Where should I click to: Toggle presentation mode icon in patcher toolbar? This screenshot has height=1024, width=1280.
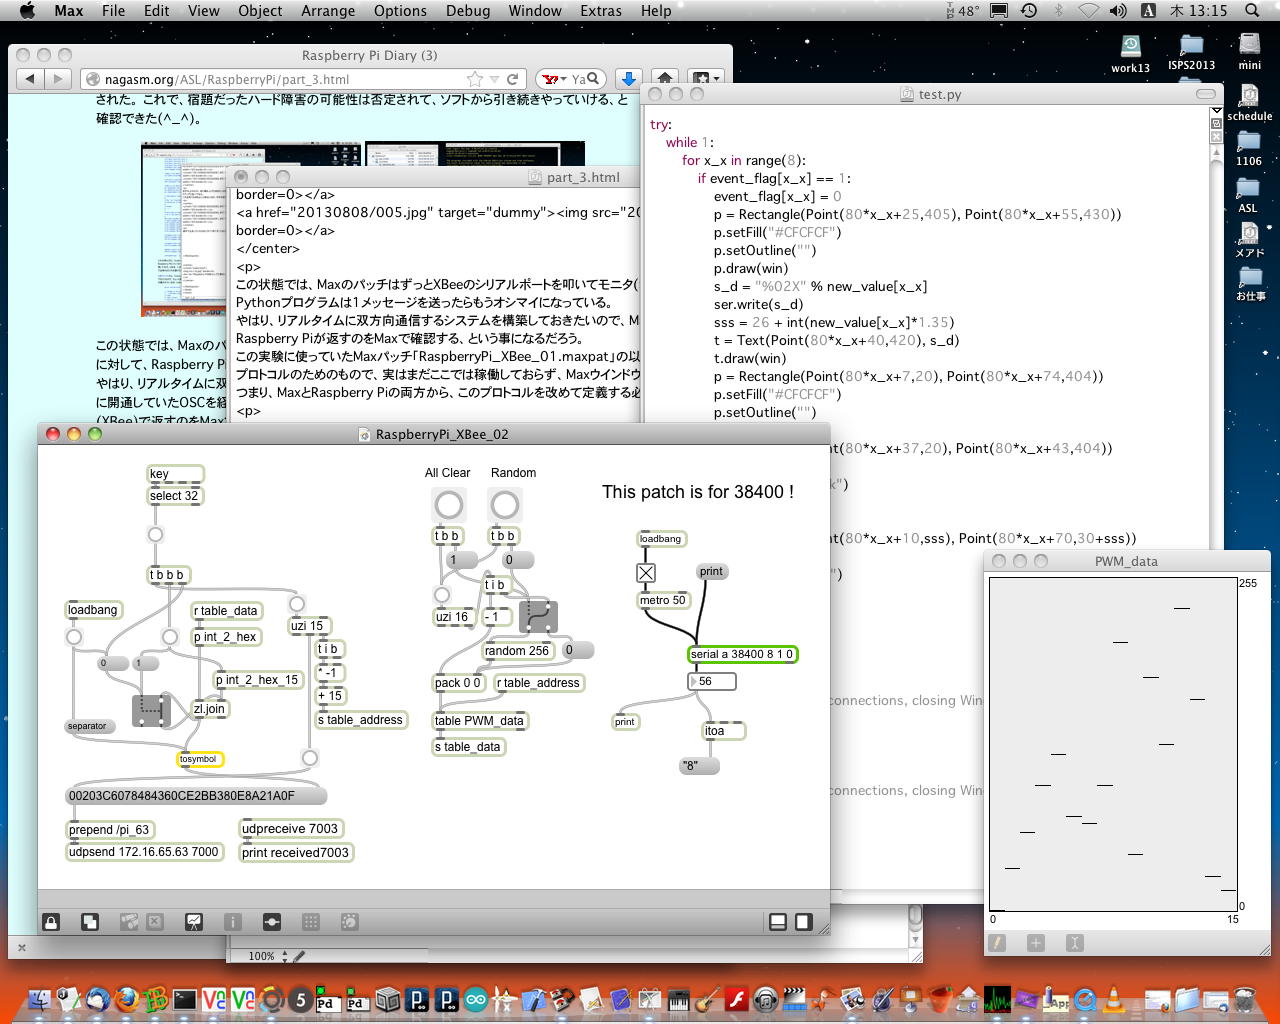tap(194, 922)
